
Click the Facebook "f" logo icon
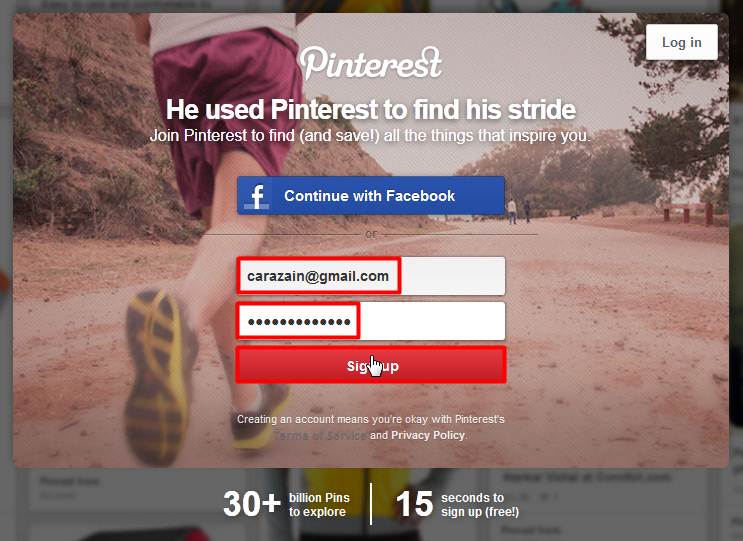click(256, 196)
